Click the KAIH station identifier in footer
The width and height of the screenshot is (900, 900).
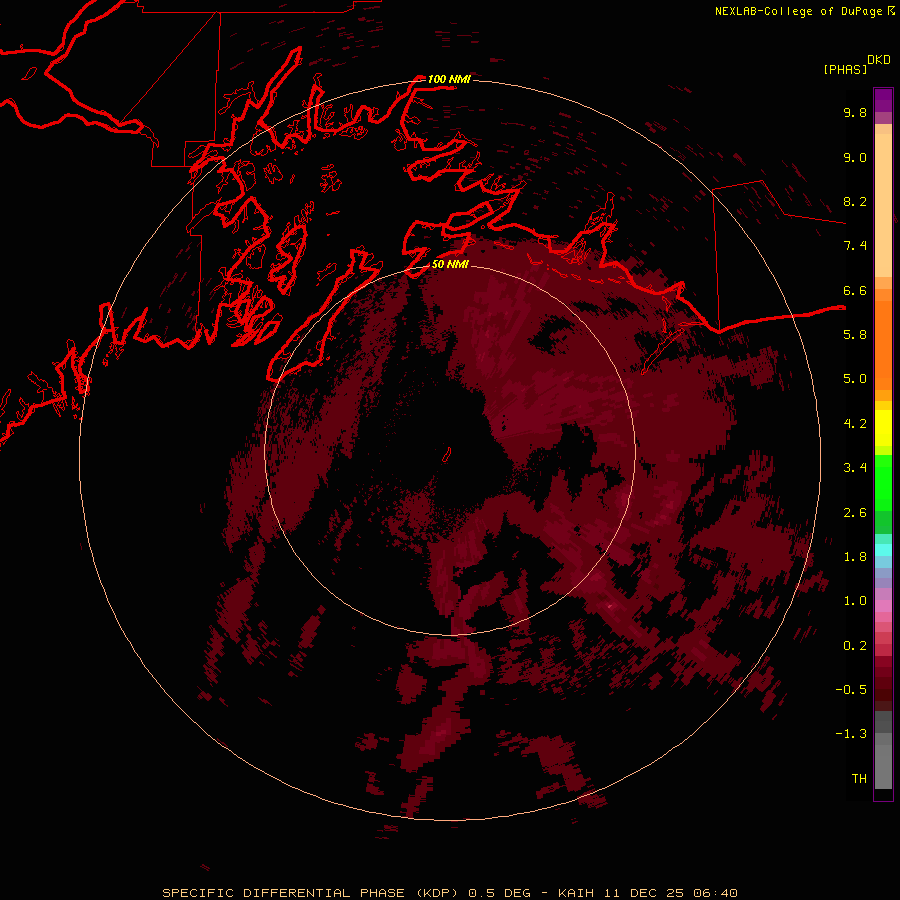pyautogui.click(x=579, y=893)
